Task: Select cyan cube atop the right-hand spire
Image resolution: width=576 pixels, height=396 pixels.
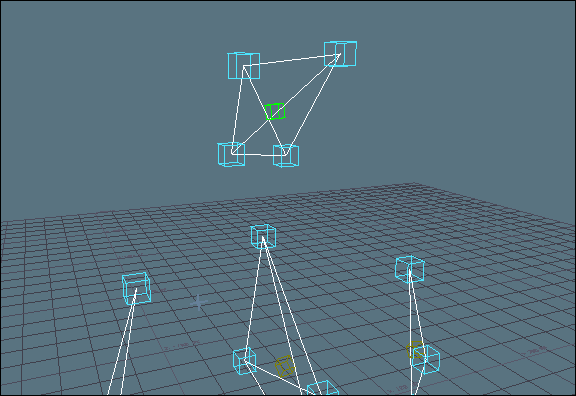Action: point(410,269)
